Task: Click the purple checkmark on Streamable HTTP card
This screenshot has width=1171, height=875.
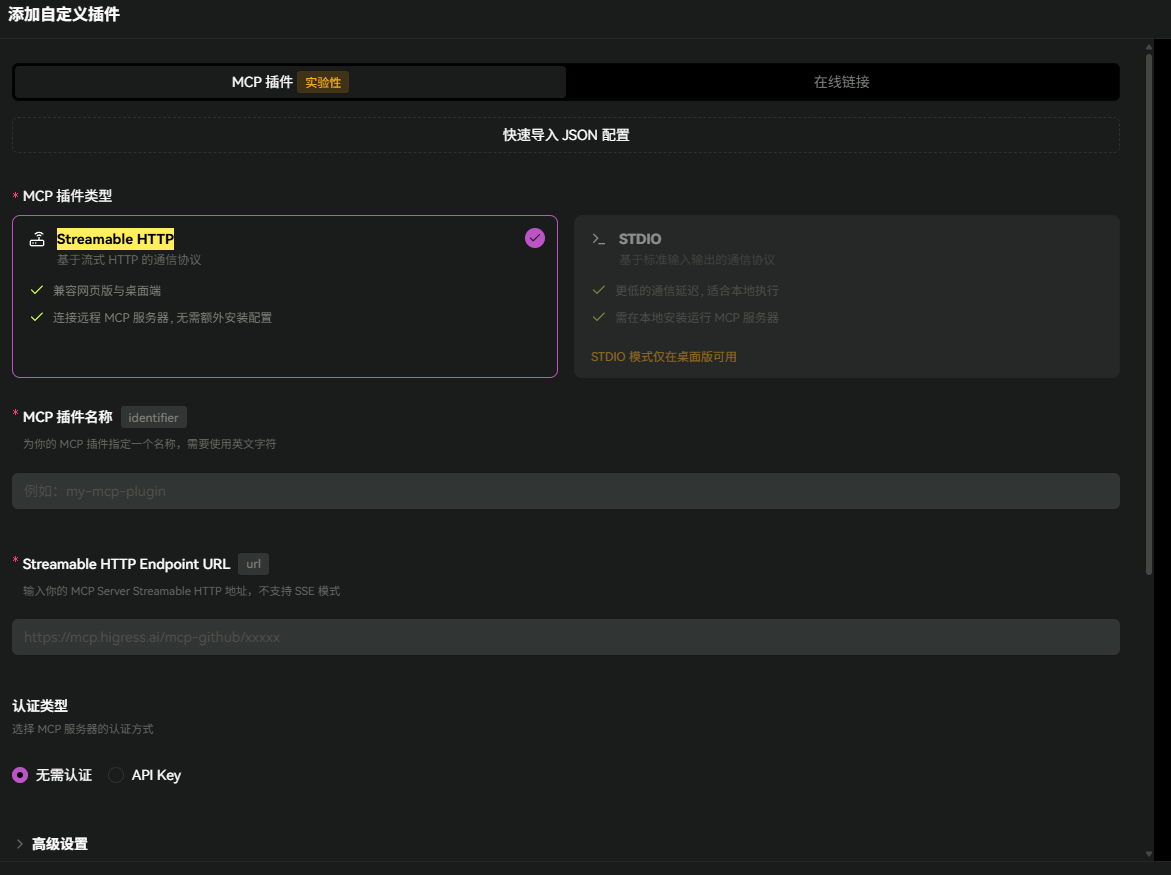Action: (x=535, y=238)
